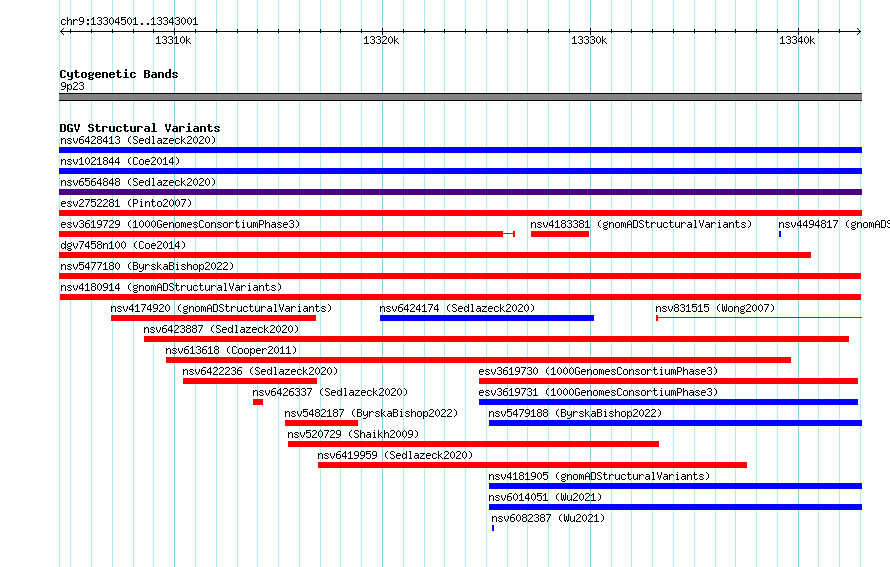Click the blue bar of nsv5479188

click(675, 423)
